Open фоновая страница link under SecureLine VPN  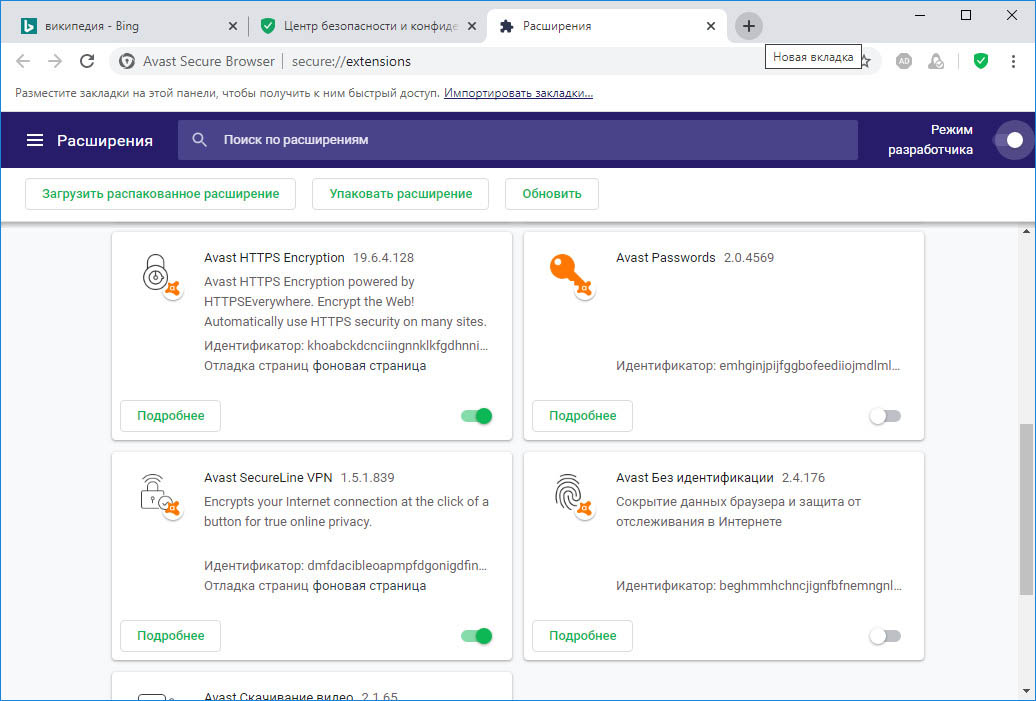[369, 585]
